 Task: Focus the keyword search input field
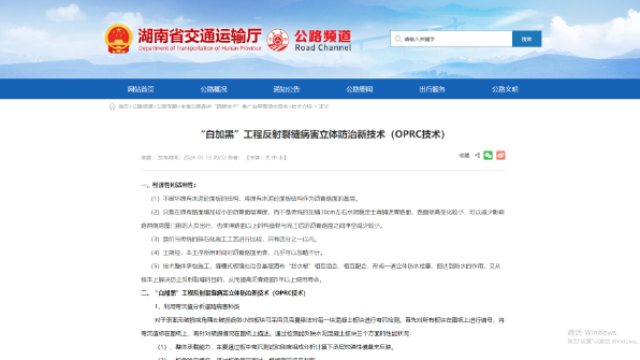451,39
